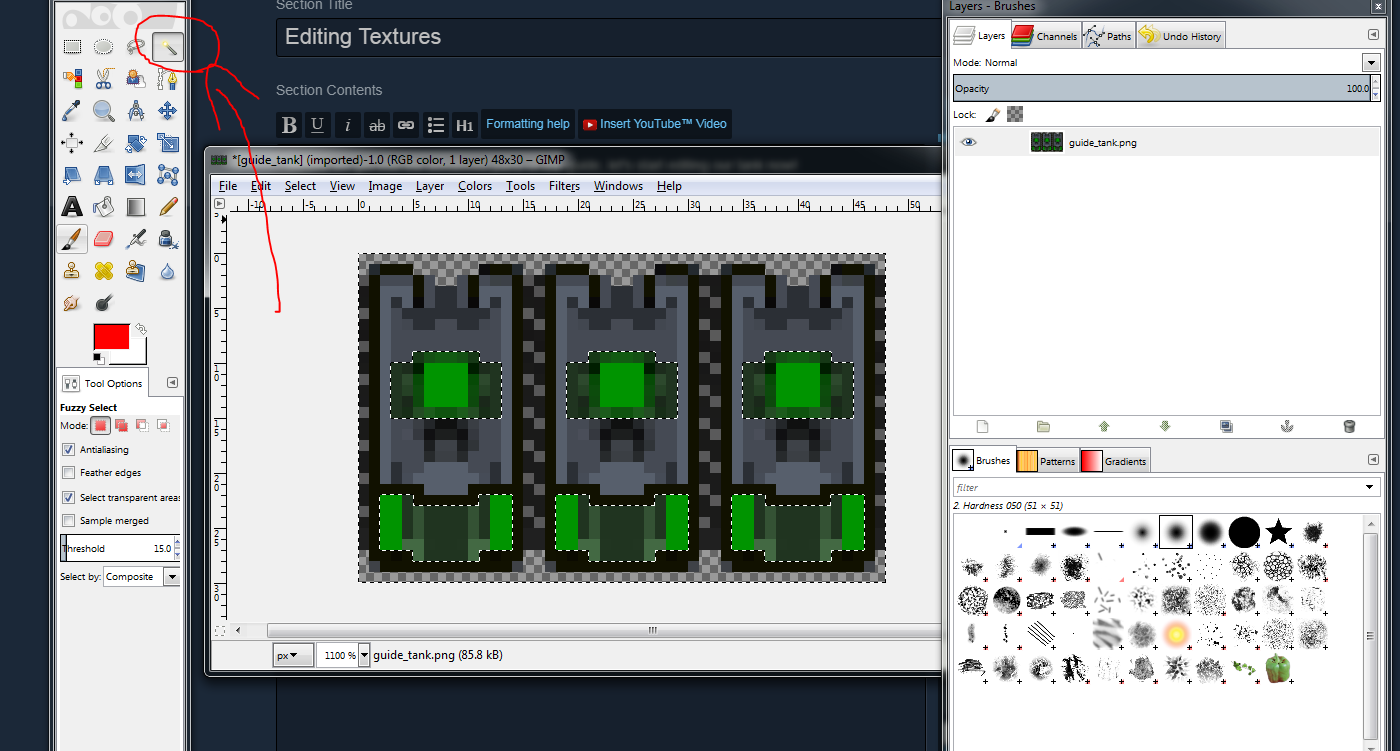
Task: Open layer Mode Normal dropdown
Action: 1370,63
